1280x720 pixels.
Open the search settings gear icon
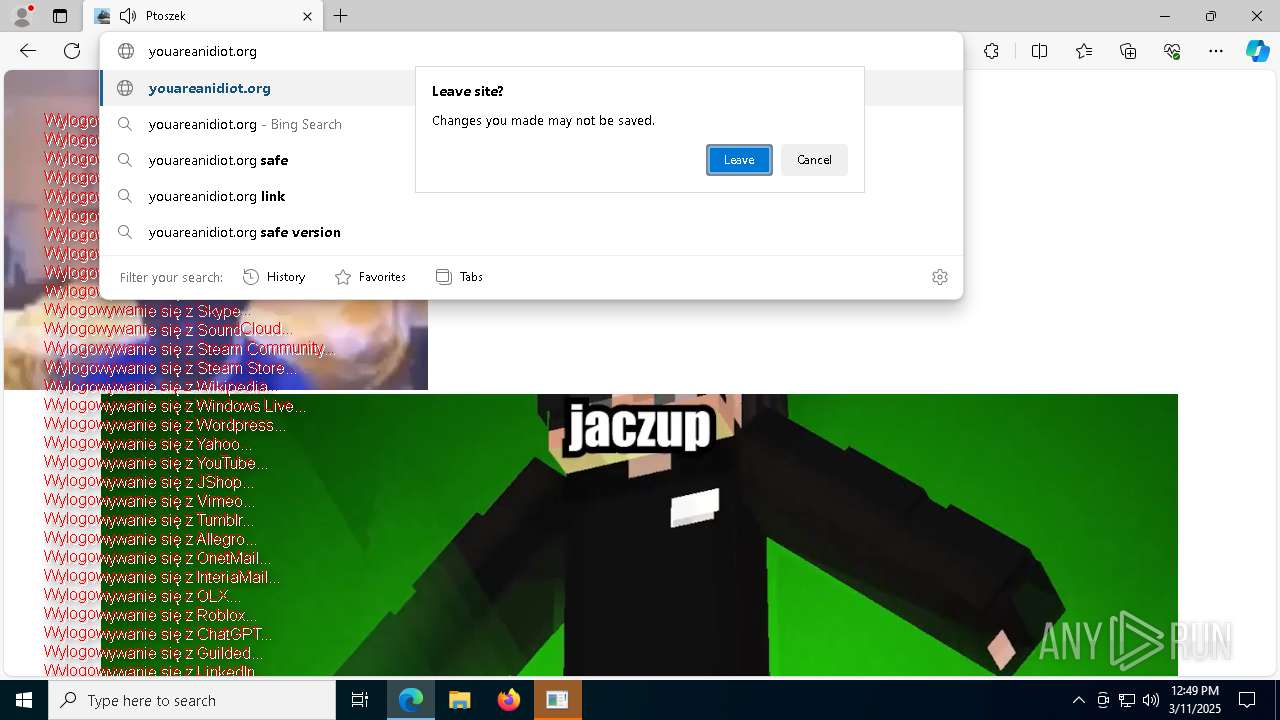[940, 277]
